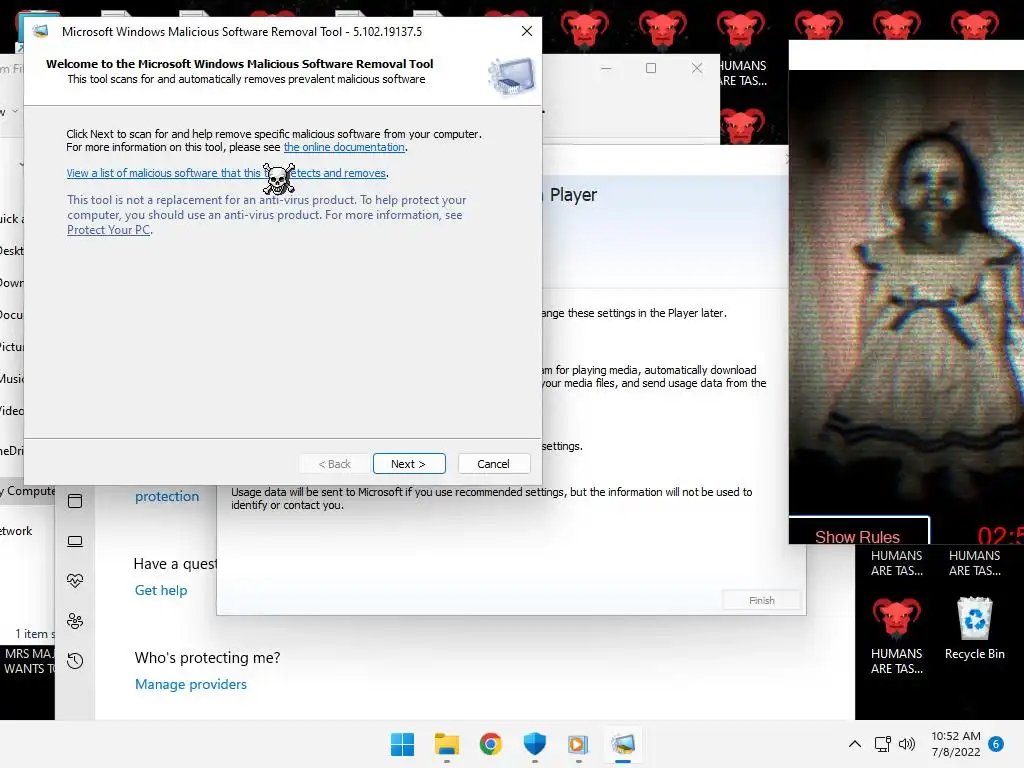Image resolution: width=1024 pixels, height=768 pixels.
Task: Open the Recycle Bin desktop icon
Action: click(x=974, y=628)
